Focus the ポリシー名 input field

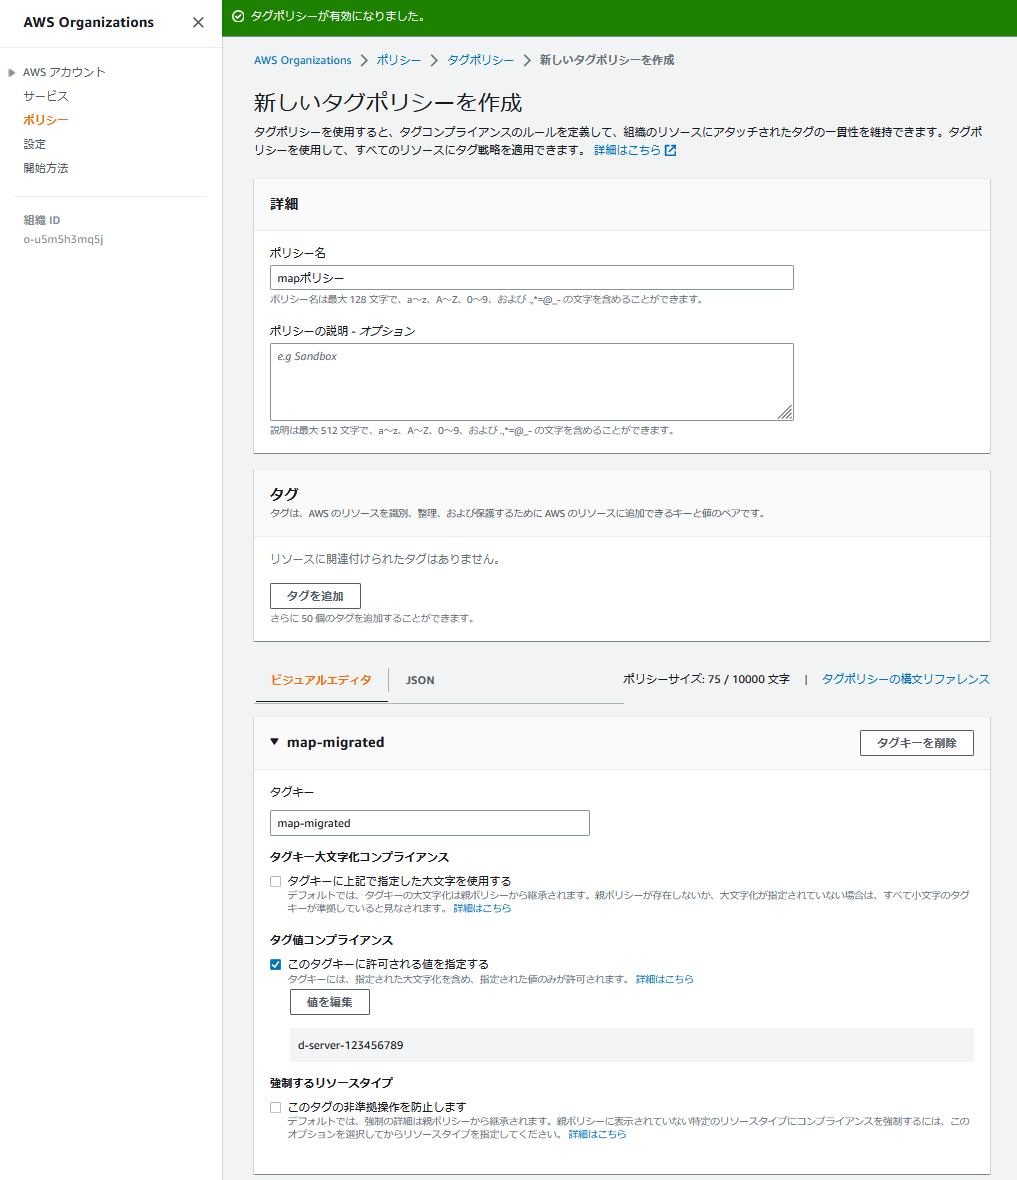(531, 278)
